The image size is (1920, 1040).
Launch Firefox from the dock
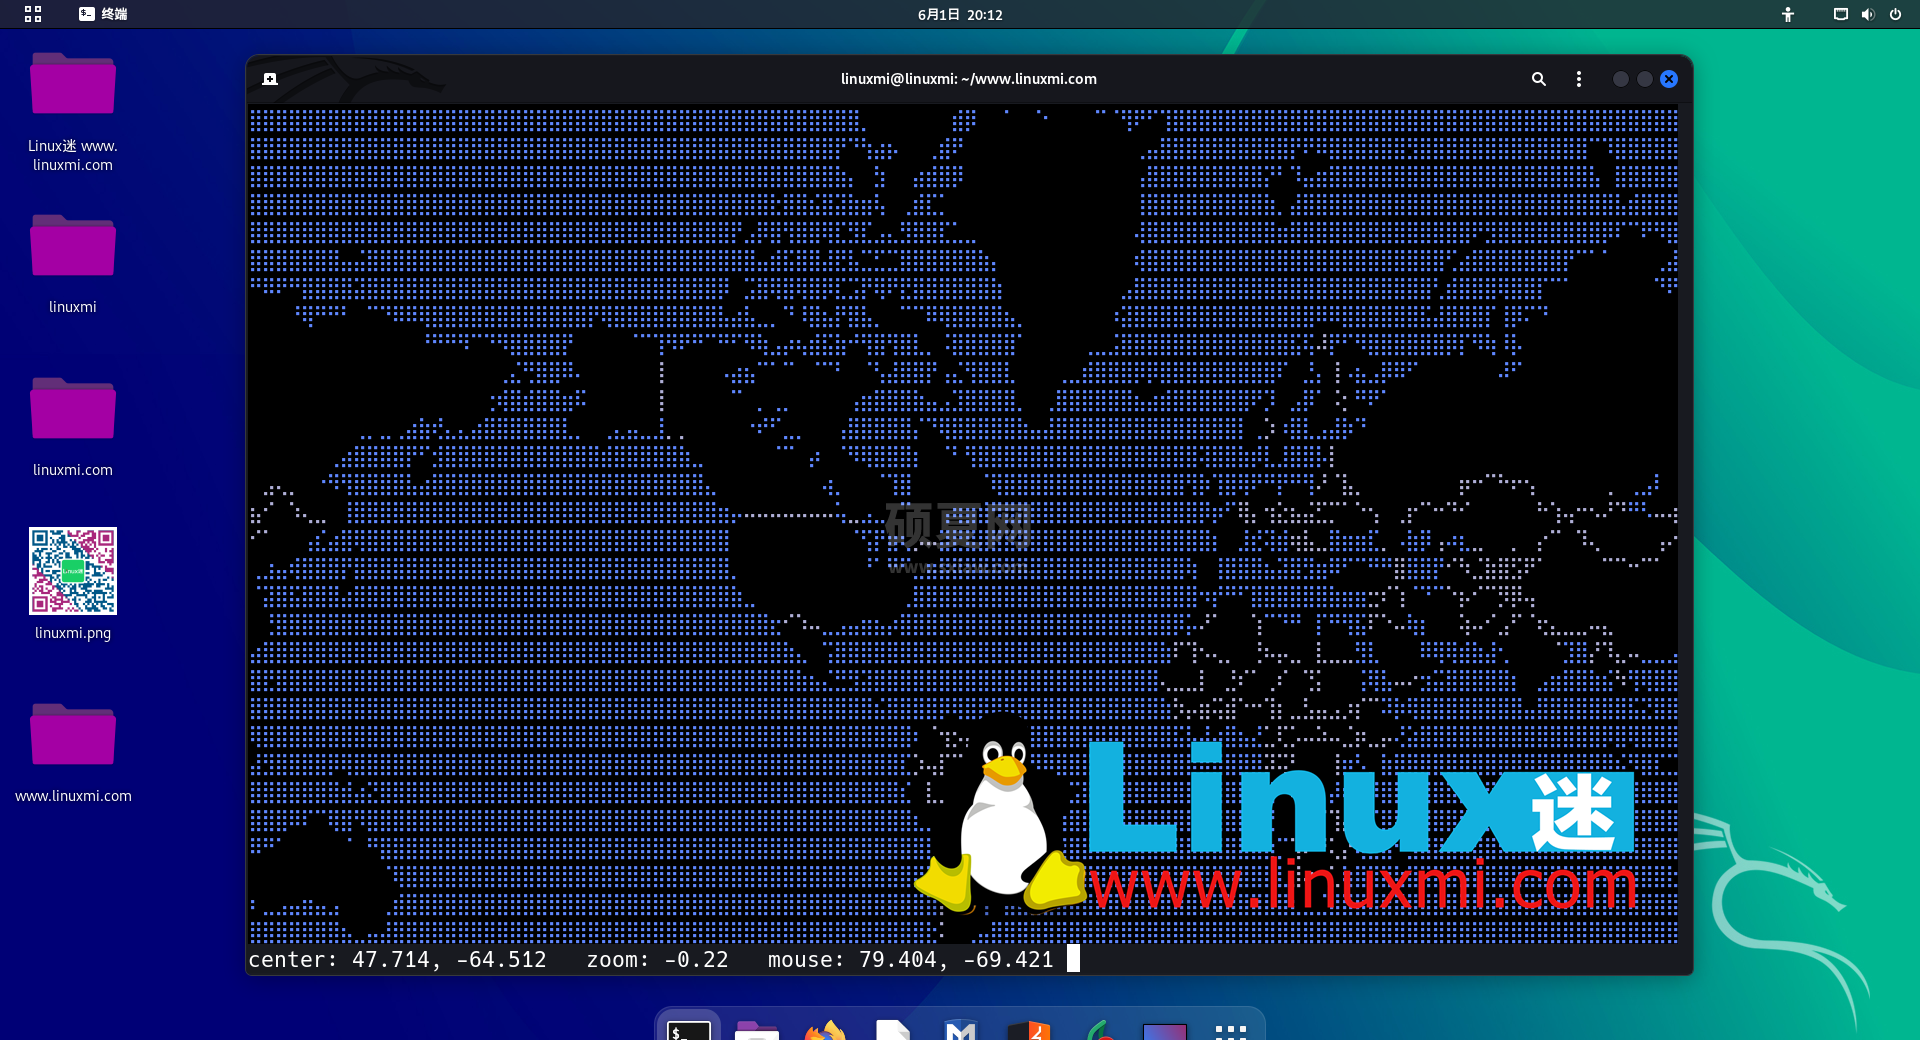coord(825,1030)
